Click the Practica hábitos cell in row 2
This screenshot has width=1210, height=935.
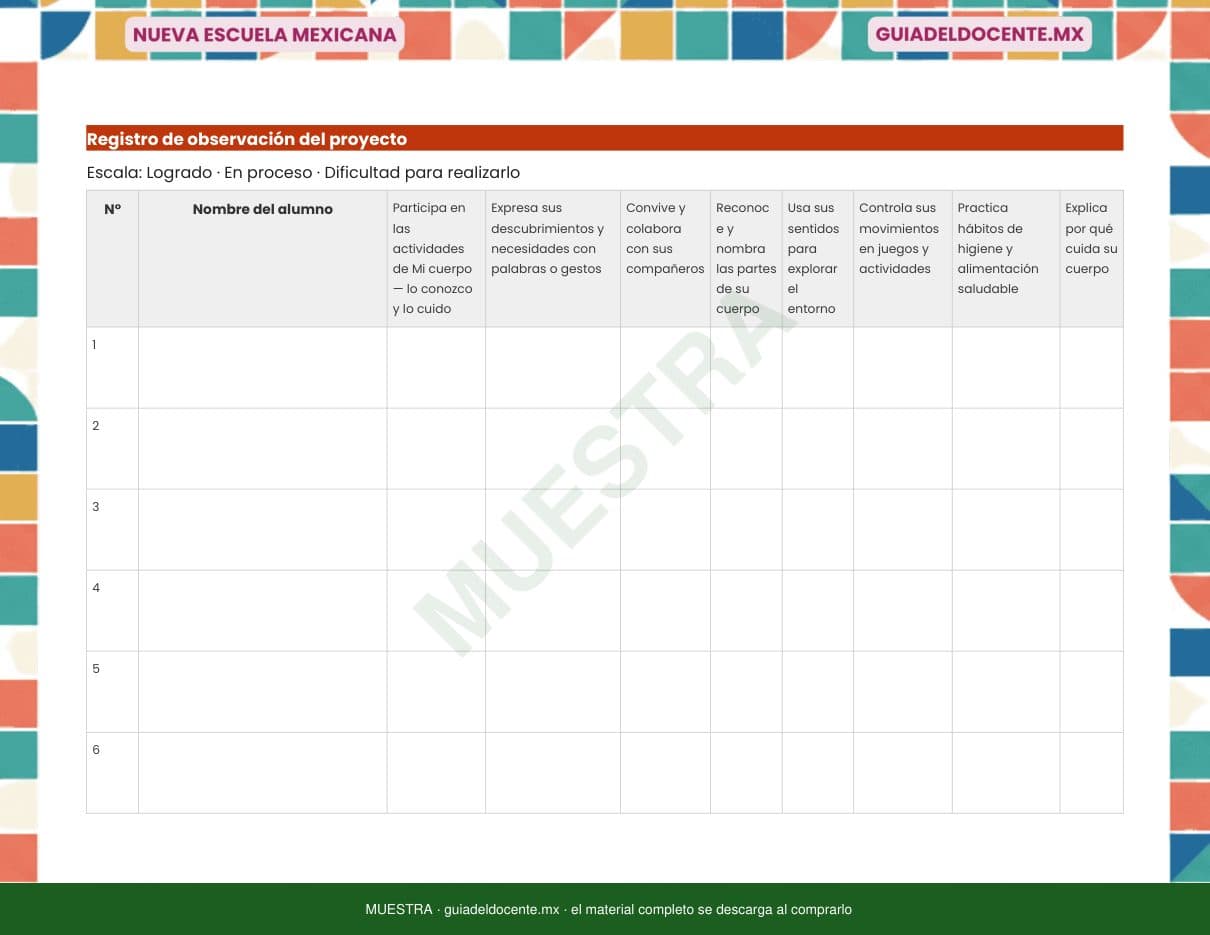1005,448
